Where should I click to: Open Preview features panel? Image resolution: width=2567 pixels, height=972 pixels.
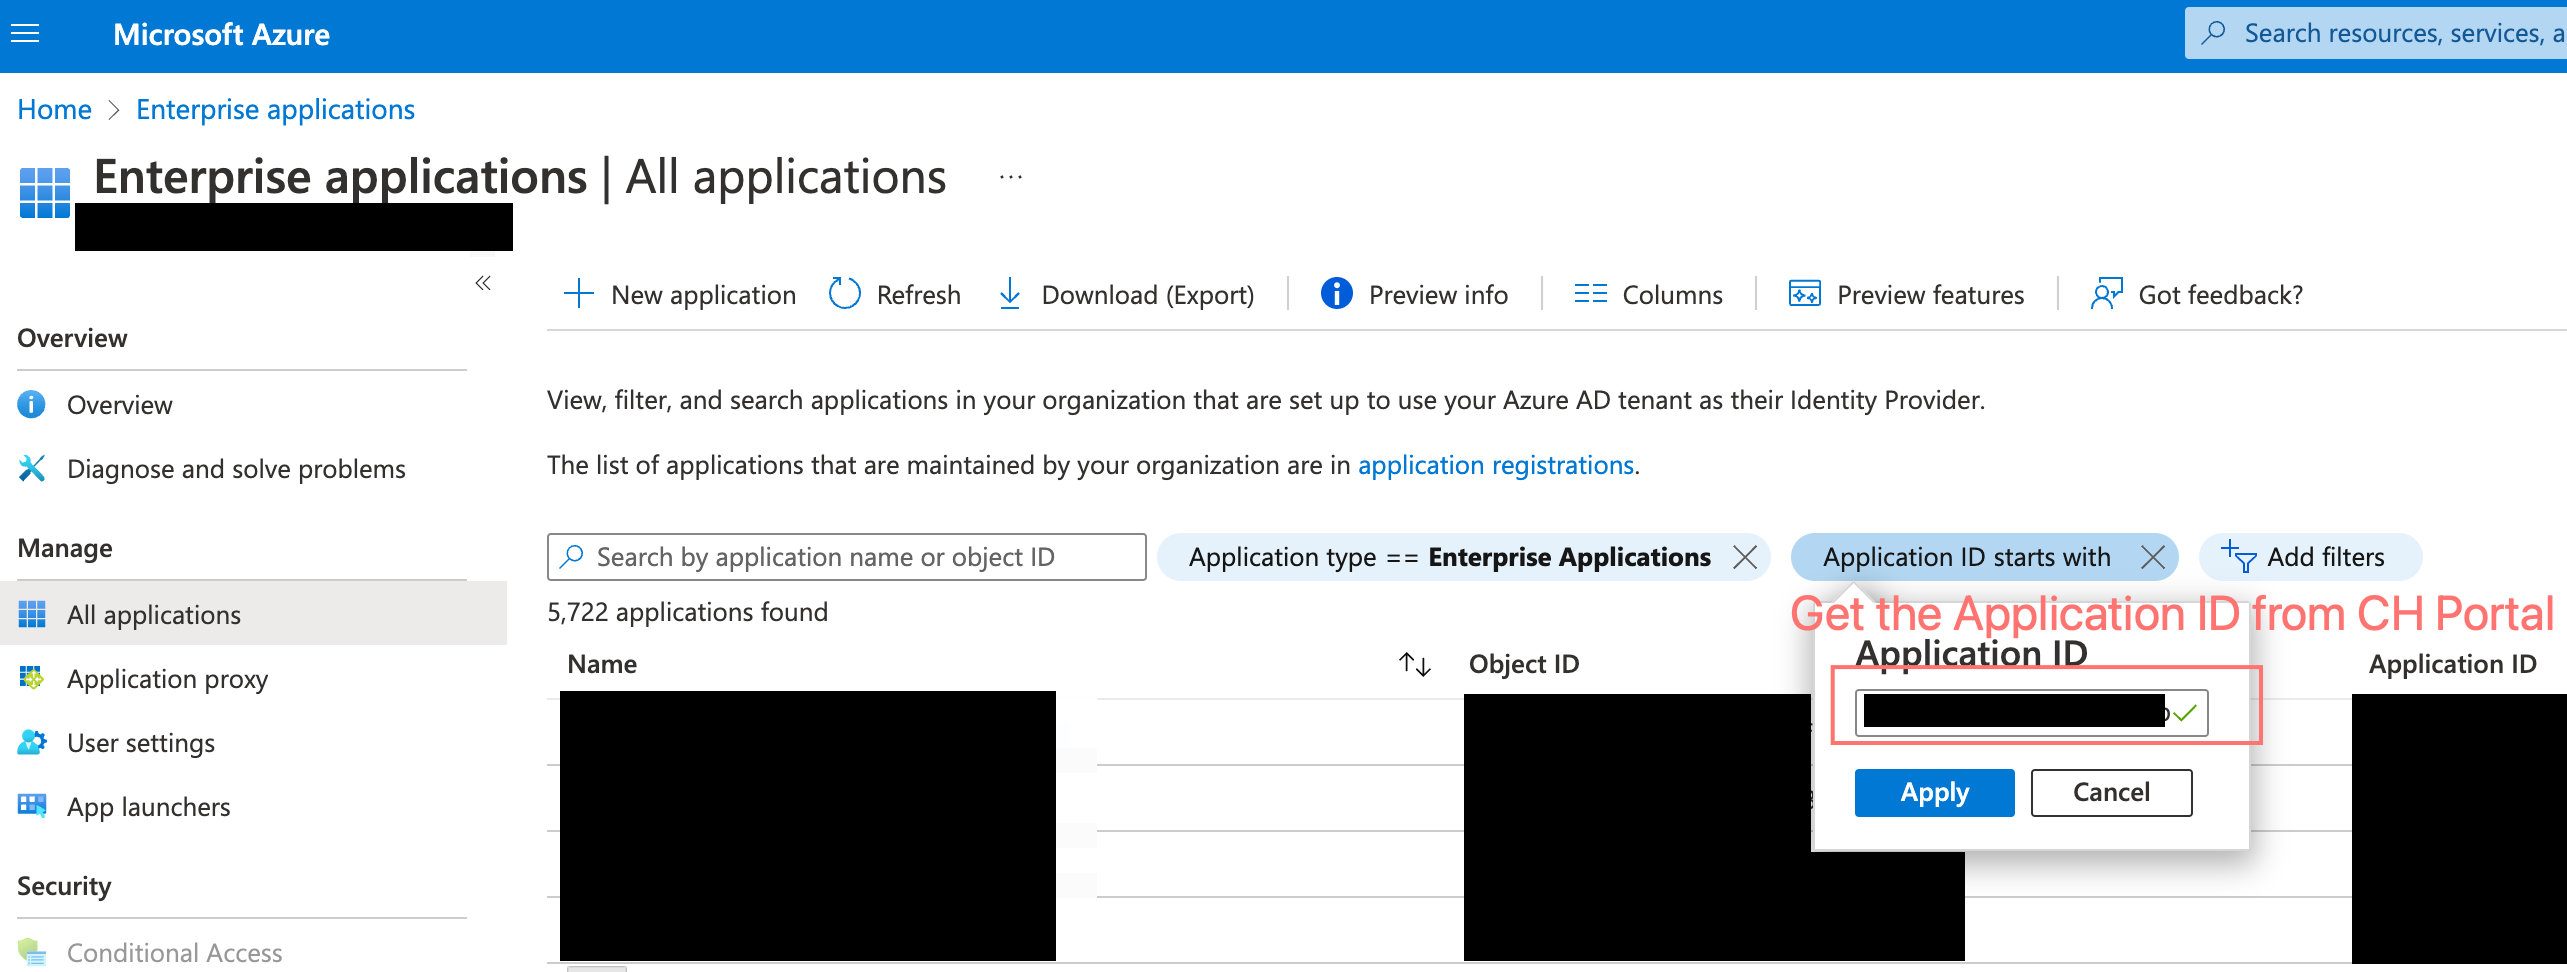click(1906, 294)
